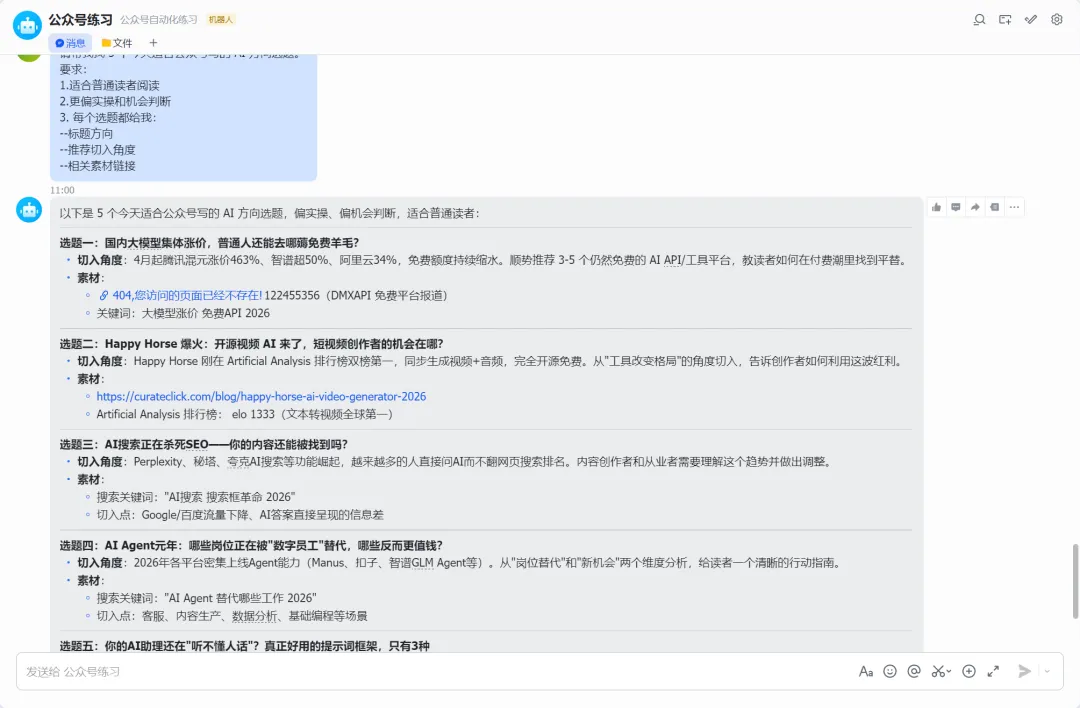Expand the message editor to full size
The image size is (1080, 708).
coord(993,671)
